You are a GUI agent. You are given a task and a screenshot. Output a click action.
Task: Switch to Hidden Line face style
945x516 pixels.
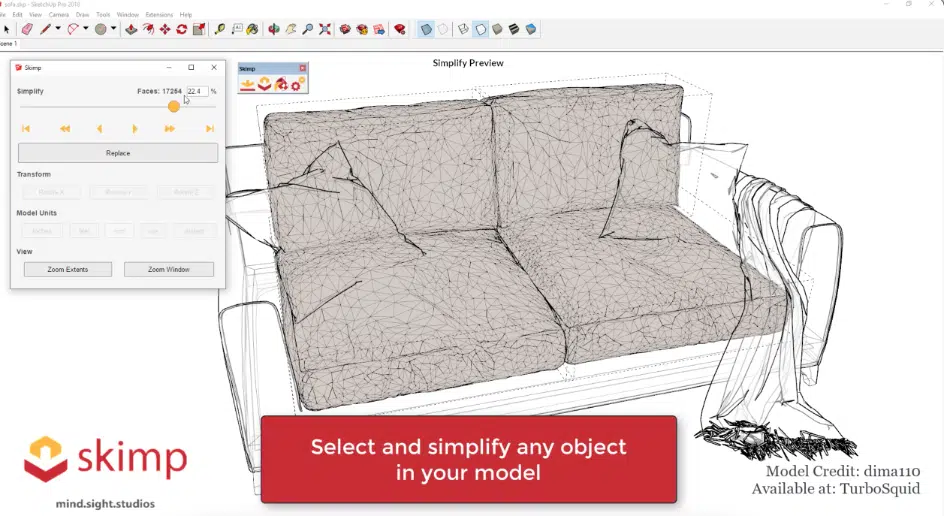(480, 29)
